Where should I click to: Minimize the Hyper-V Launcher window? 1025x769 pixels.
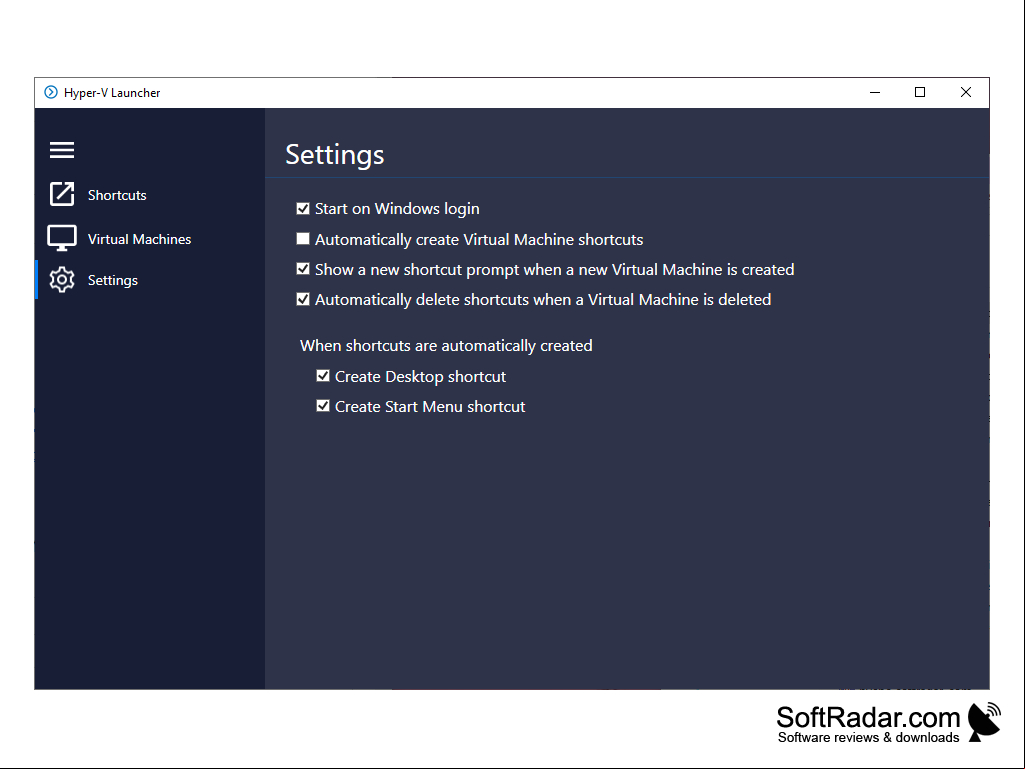(875, 92)
